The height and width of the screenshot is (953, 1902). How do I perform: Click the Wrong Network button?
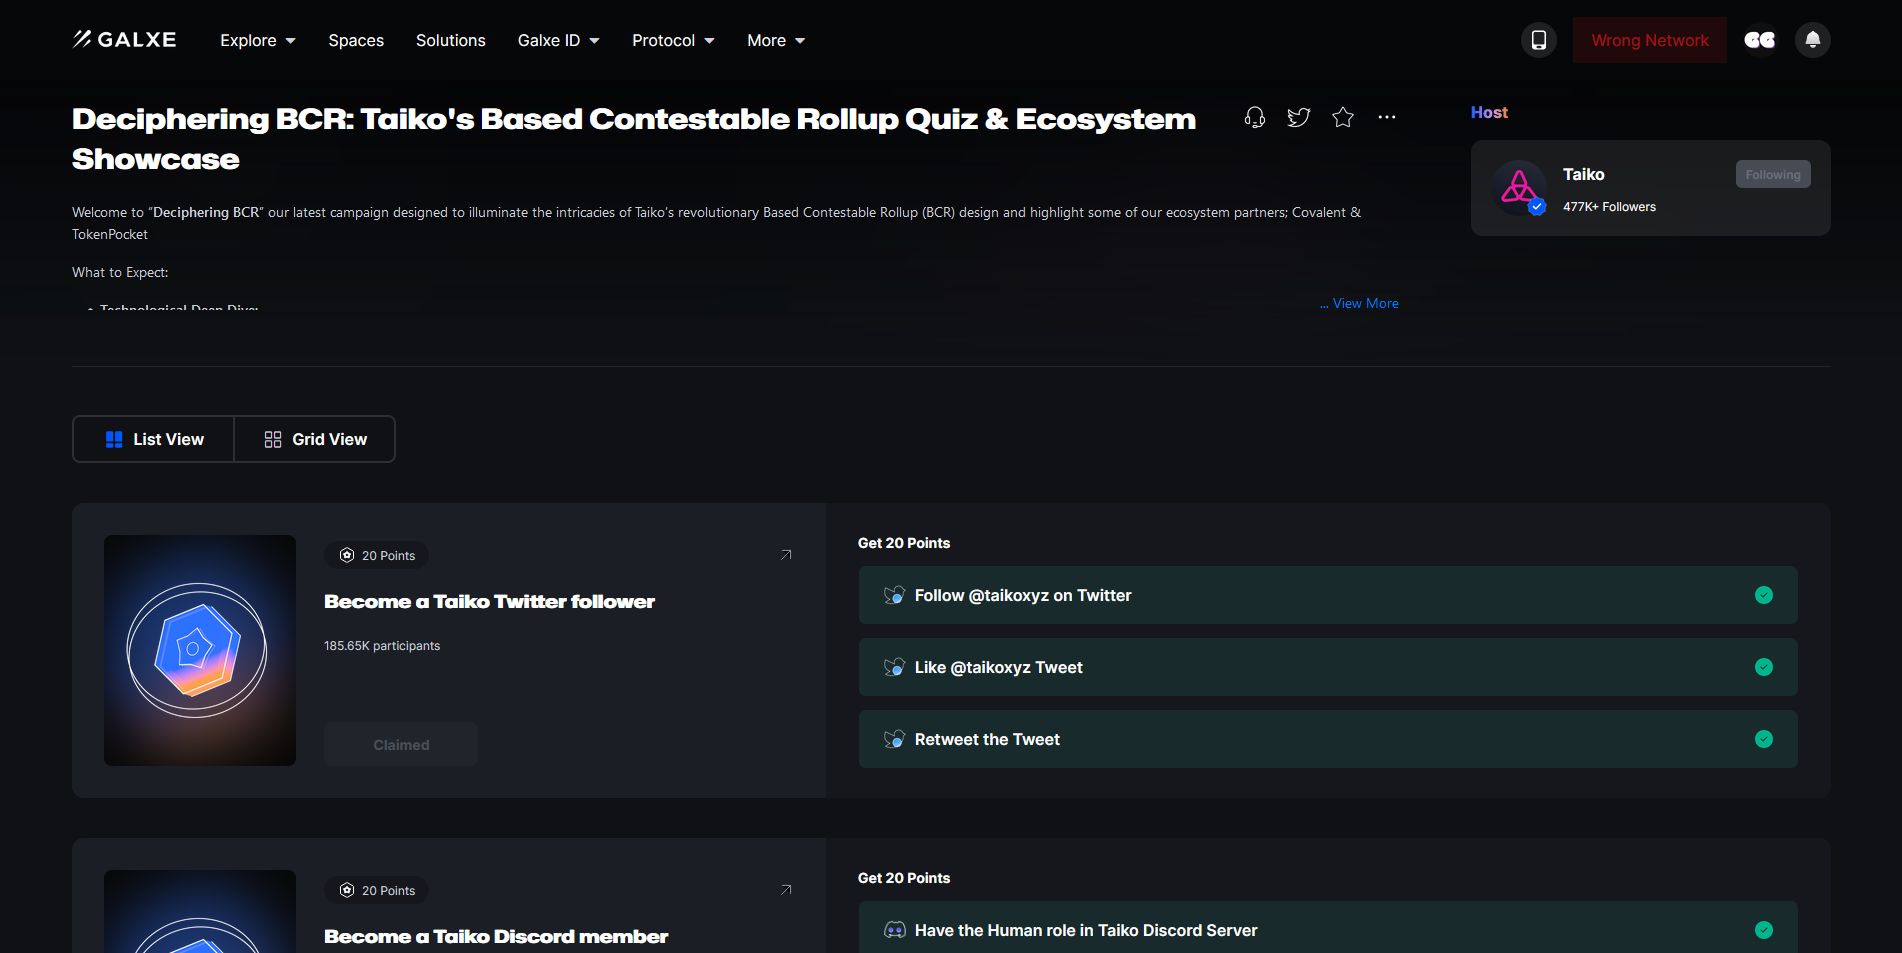(1649, 40)
